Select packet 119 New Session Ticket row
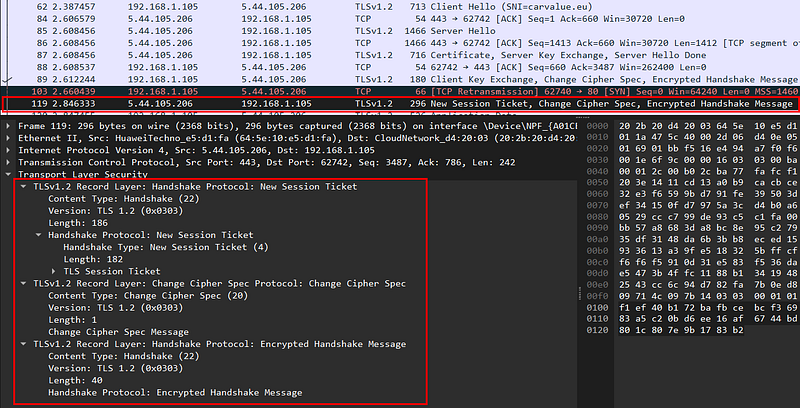The image size is (800, 408). [x=400, y=104]
